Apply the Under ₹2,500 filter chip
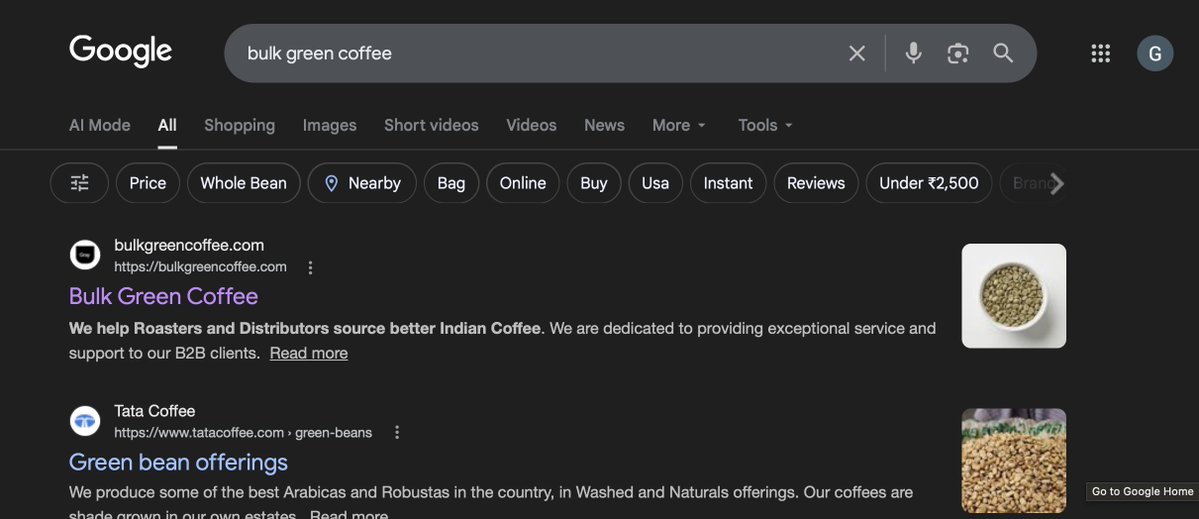 tap(928, 183)
